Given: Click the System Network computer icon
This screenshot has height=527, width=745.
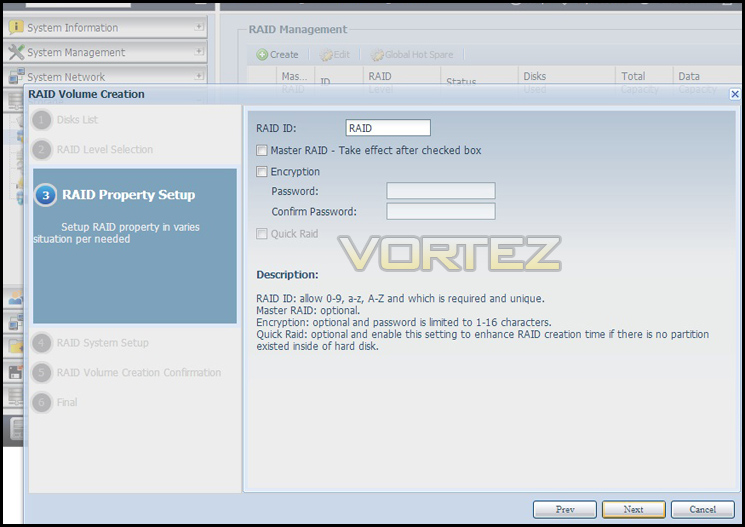Looking at the screenshot, I should pos(17,76).
